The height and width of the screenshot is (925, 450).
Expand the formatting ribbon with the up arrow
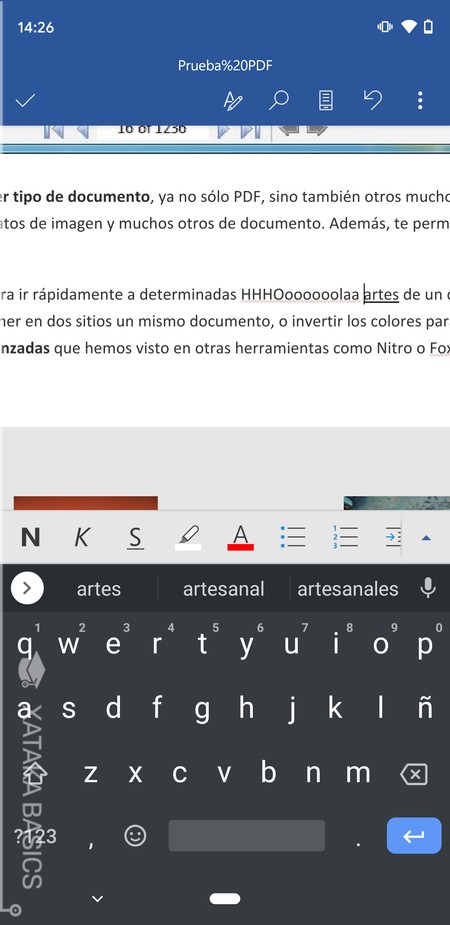click(x=426, y=537)
